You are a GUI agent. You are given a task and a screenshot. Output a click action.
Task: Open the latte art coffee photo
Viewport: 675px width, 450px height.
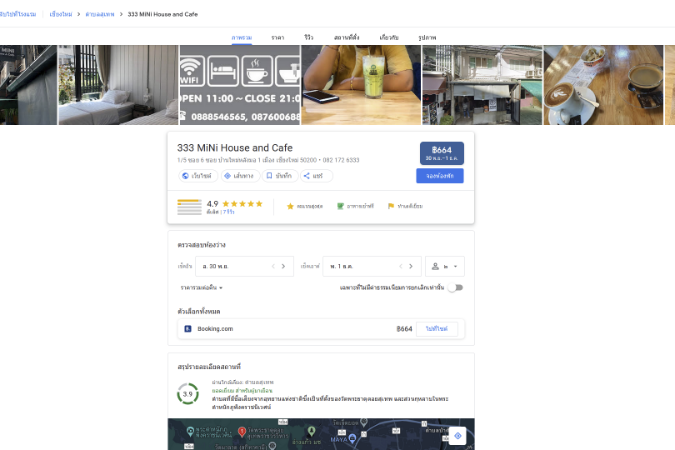tap(604, 85)
